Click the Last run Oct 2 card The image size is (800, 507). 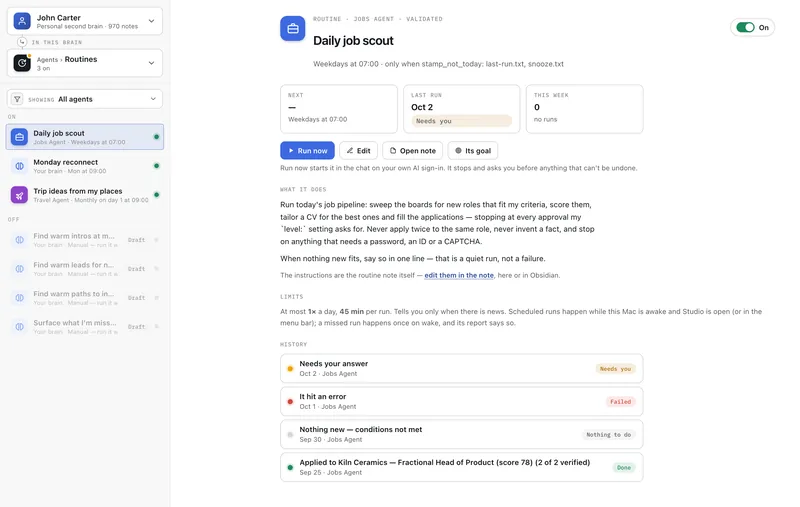point(462,109)
